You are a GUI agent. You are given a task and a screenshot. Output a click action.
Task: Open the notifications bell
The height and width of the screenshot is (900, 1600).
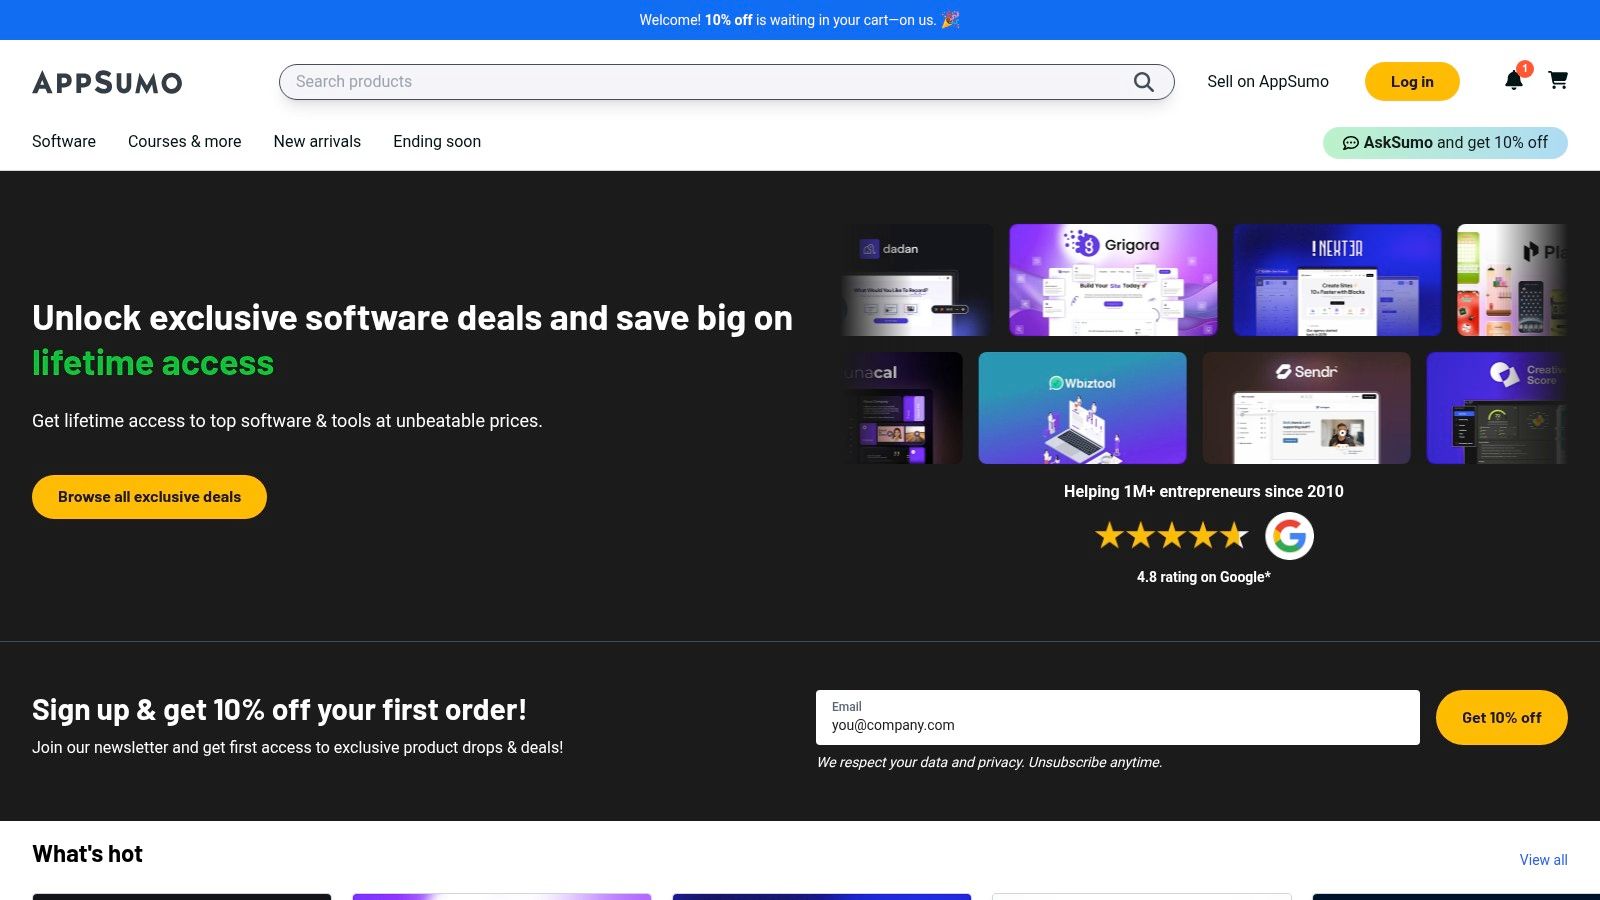[1514, 80]
